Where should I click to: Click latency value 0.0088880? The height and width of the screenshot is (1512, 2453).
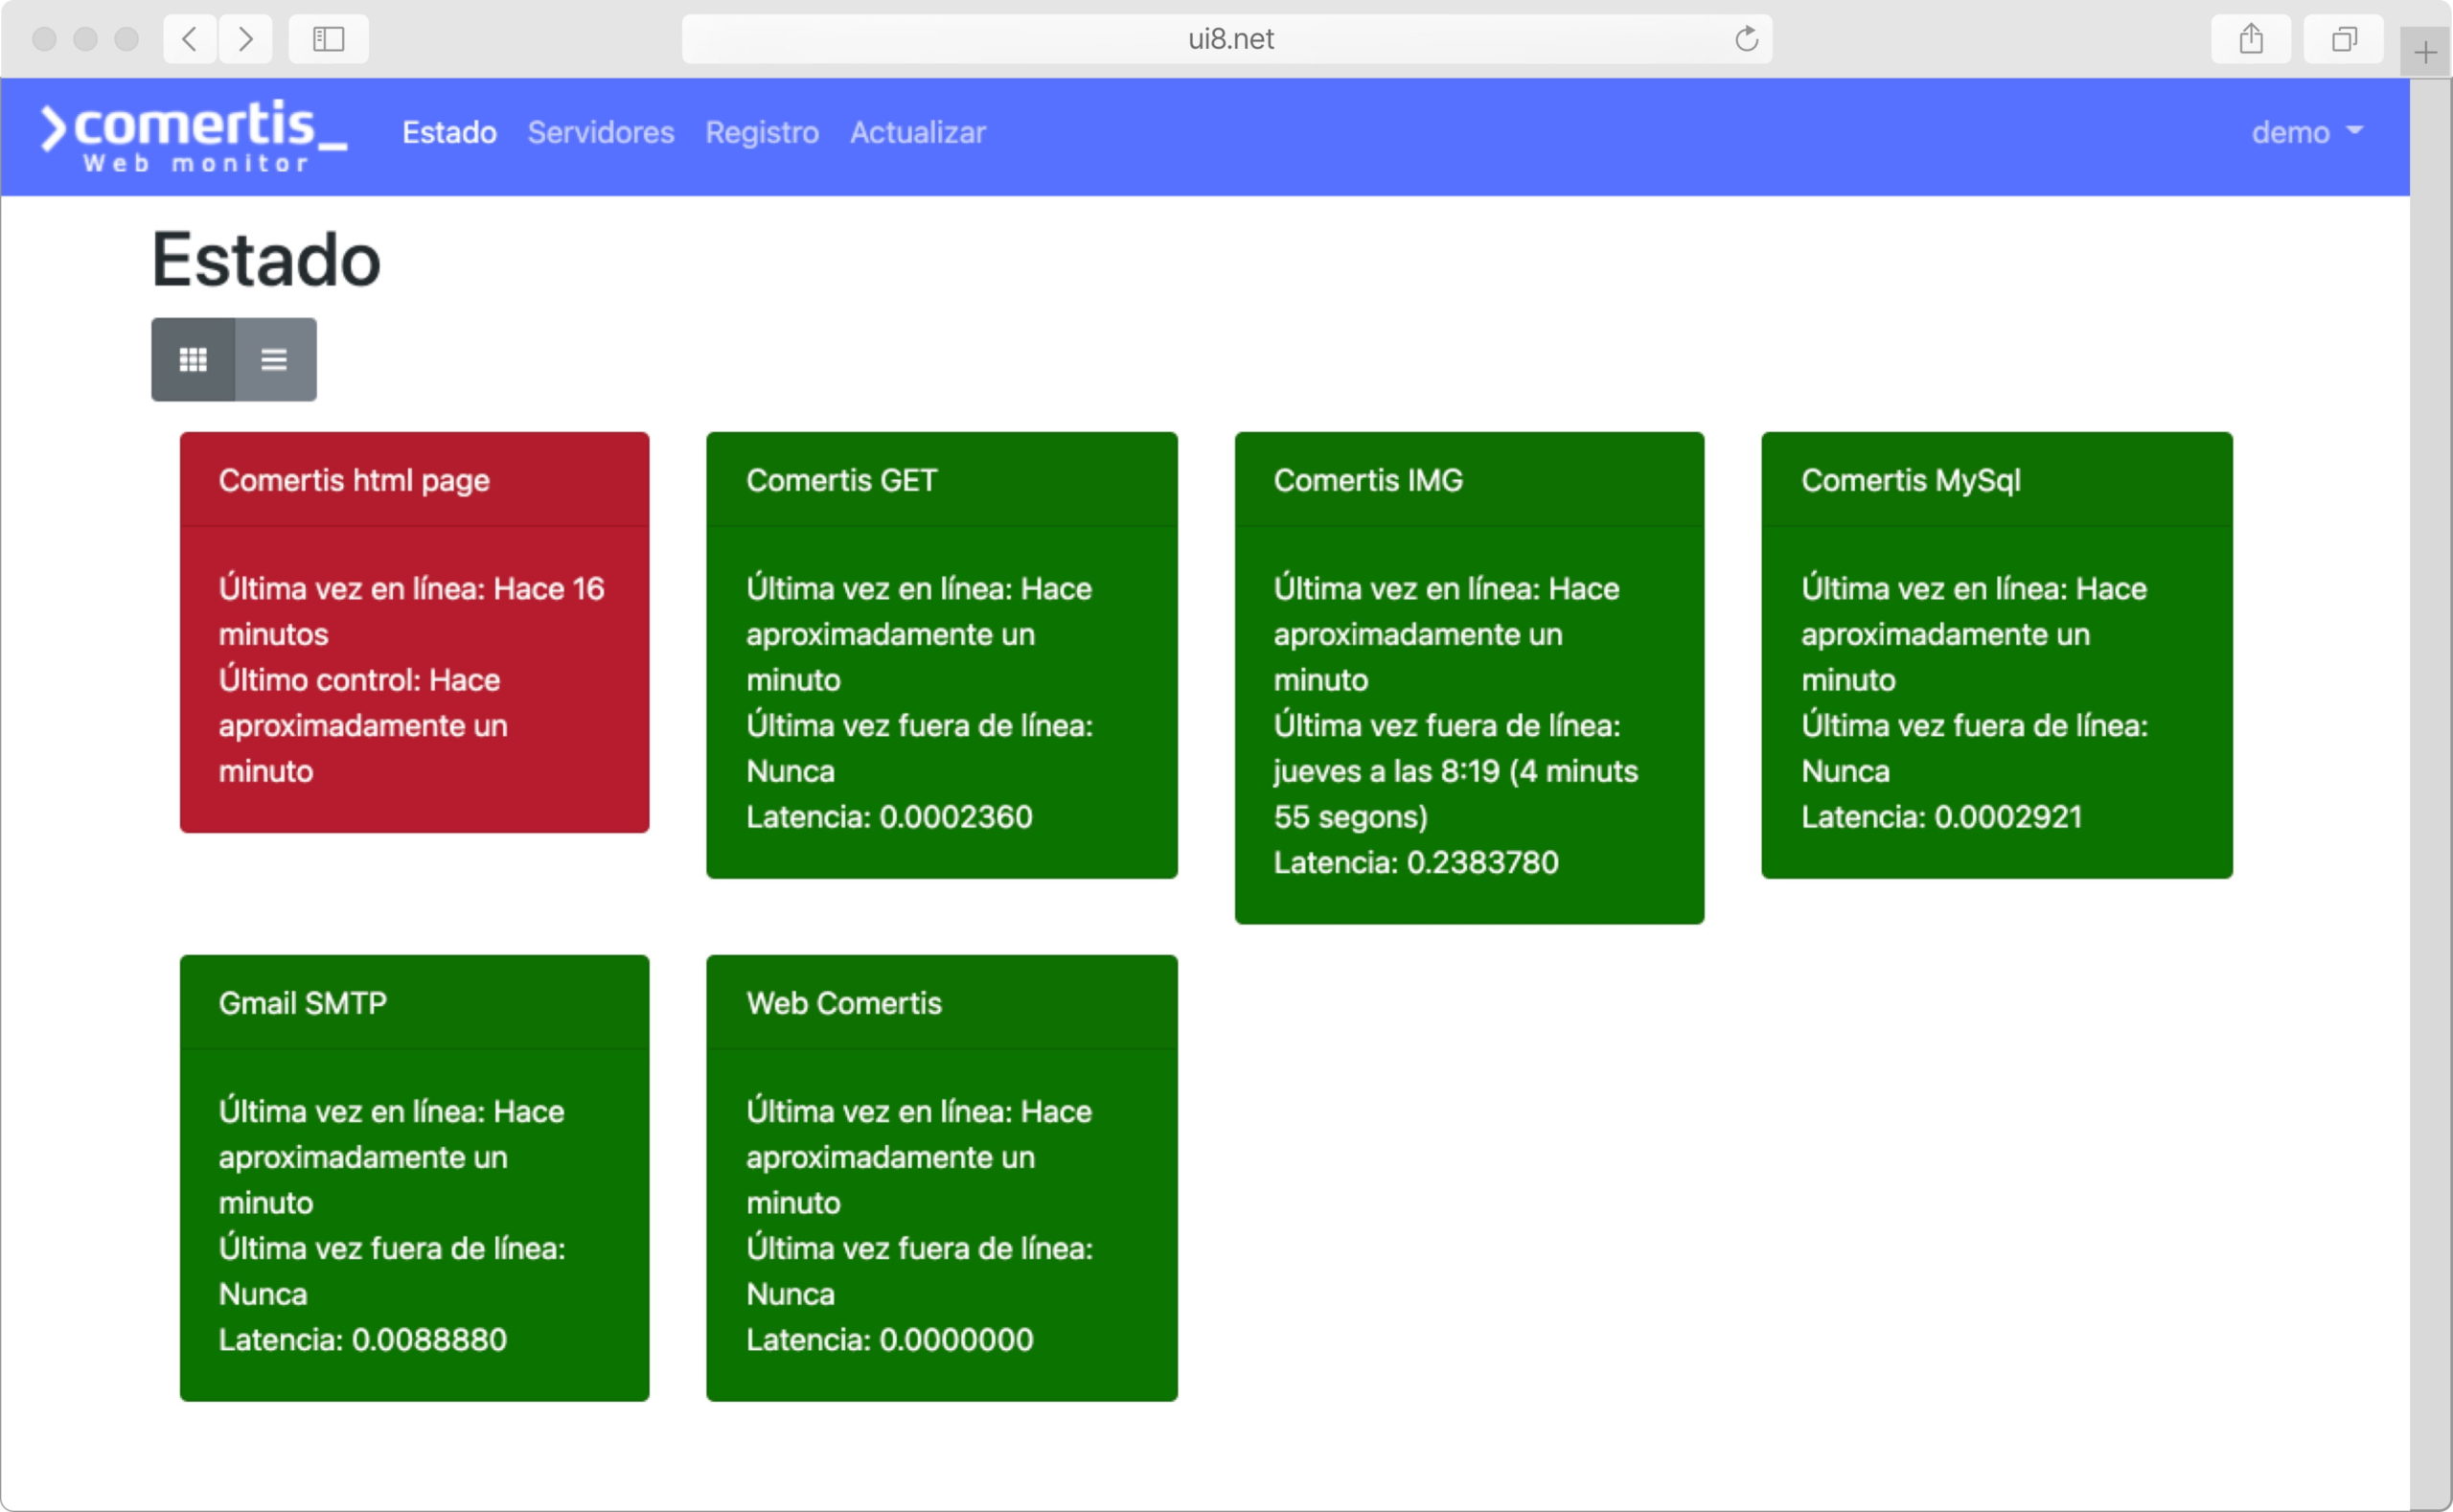pyautogui.click(x=429, y=1340)
